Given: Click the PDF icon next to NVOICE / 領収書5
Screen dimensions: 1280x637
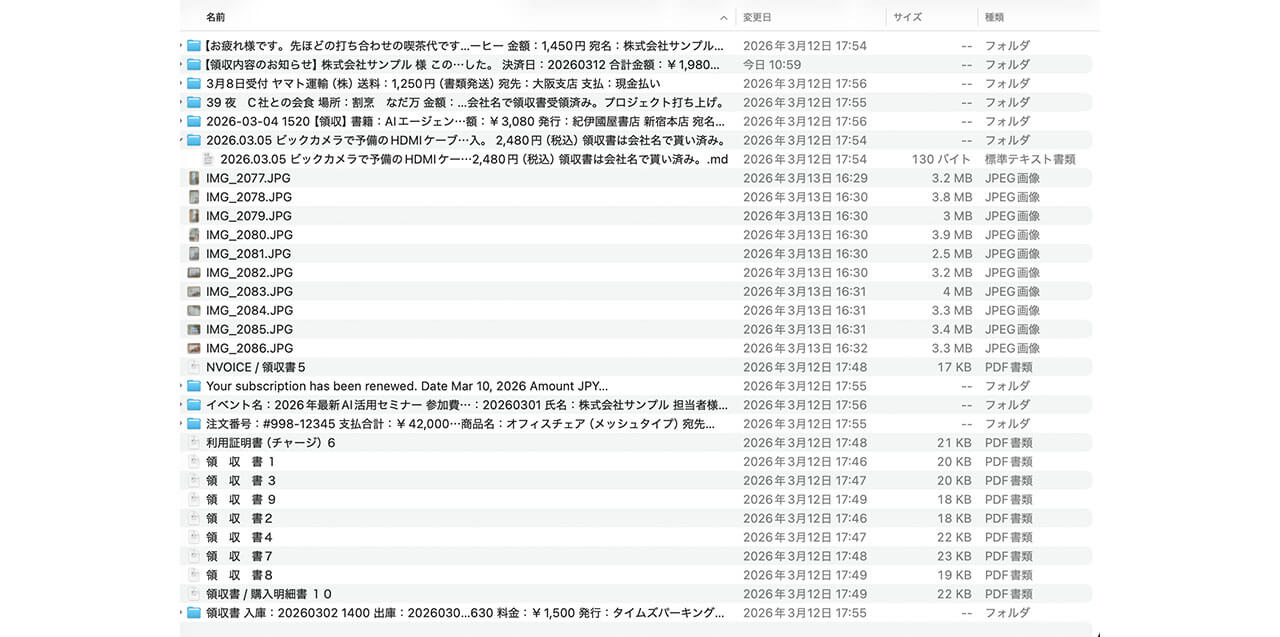Looking at the screenshot, I should point(194,367).
